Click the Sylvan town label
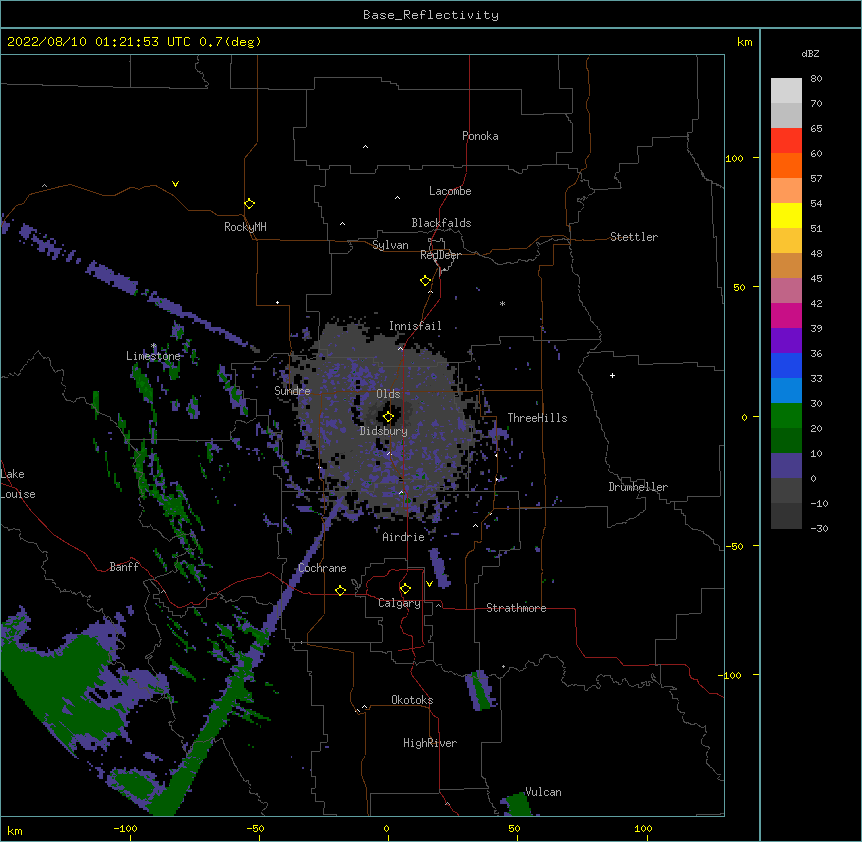The image size is (862, 842). pos(390,245)
